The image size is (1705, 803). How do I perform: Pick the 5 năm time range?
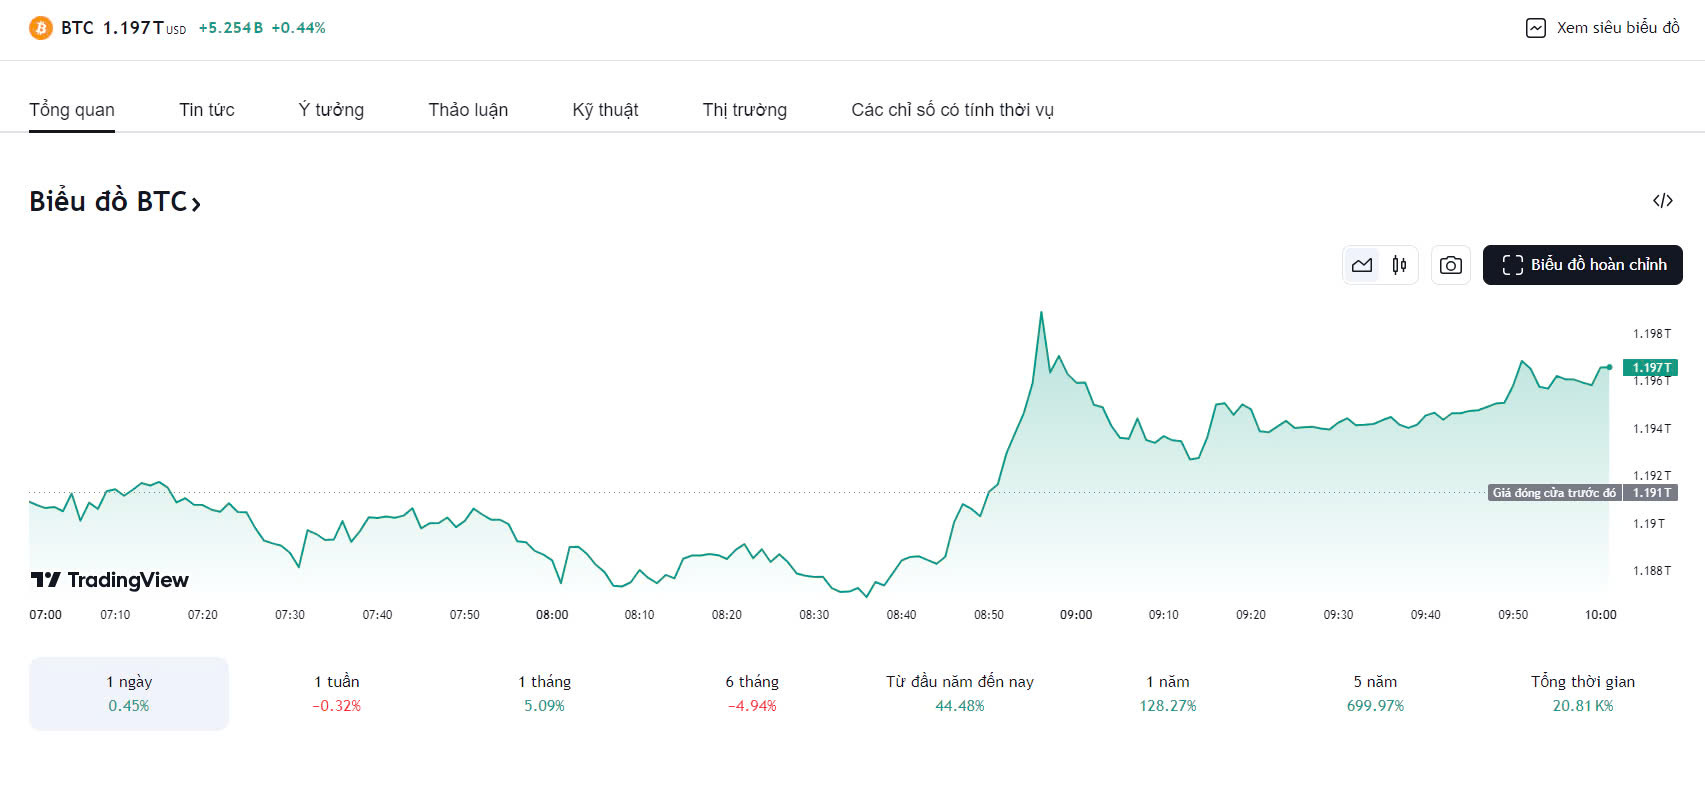tap(1375, 694)
